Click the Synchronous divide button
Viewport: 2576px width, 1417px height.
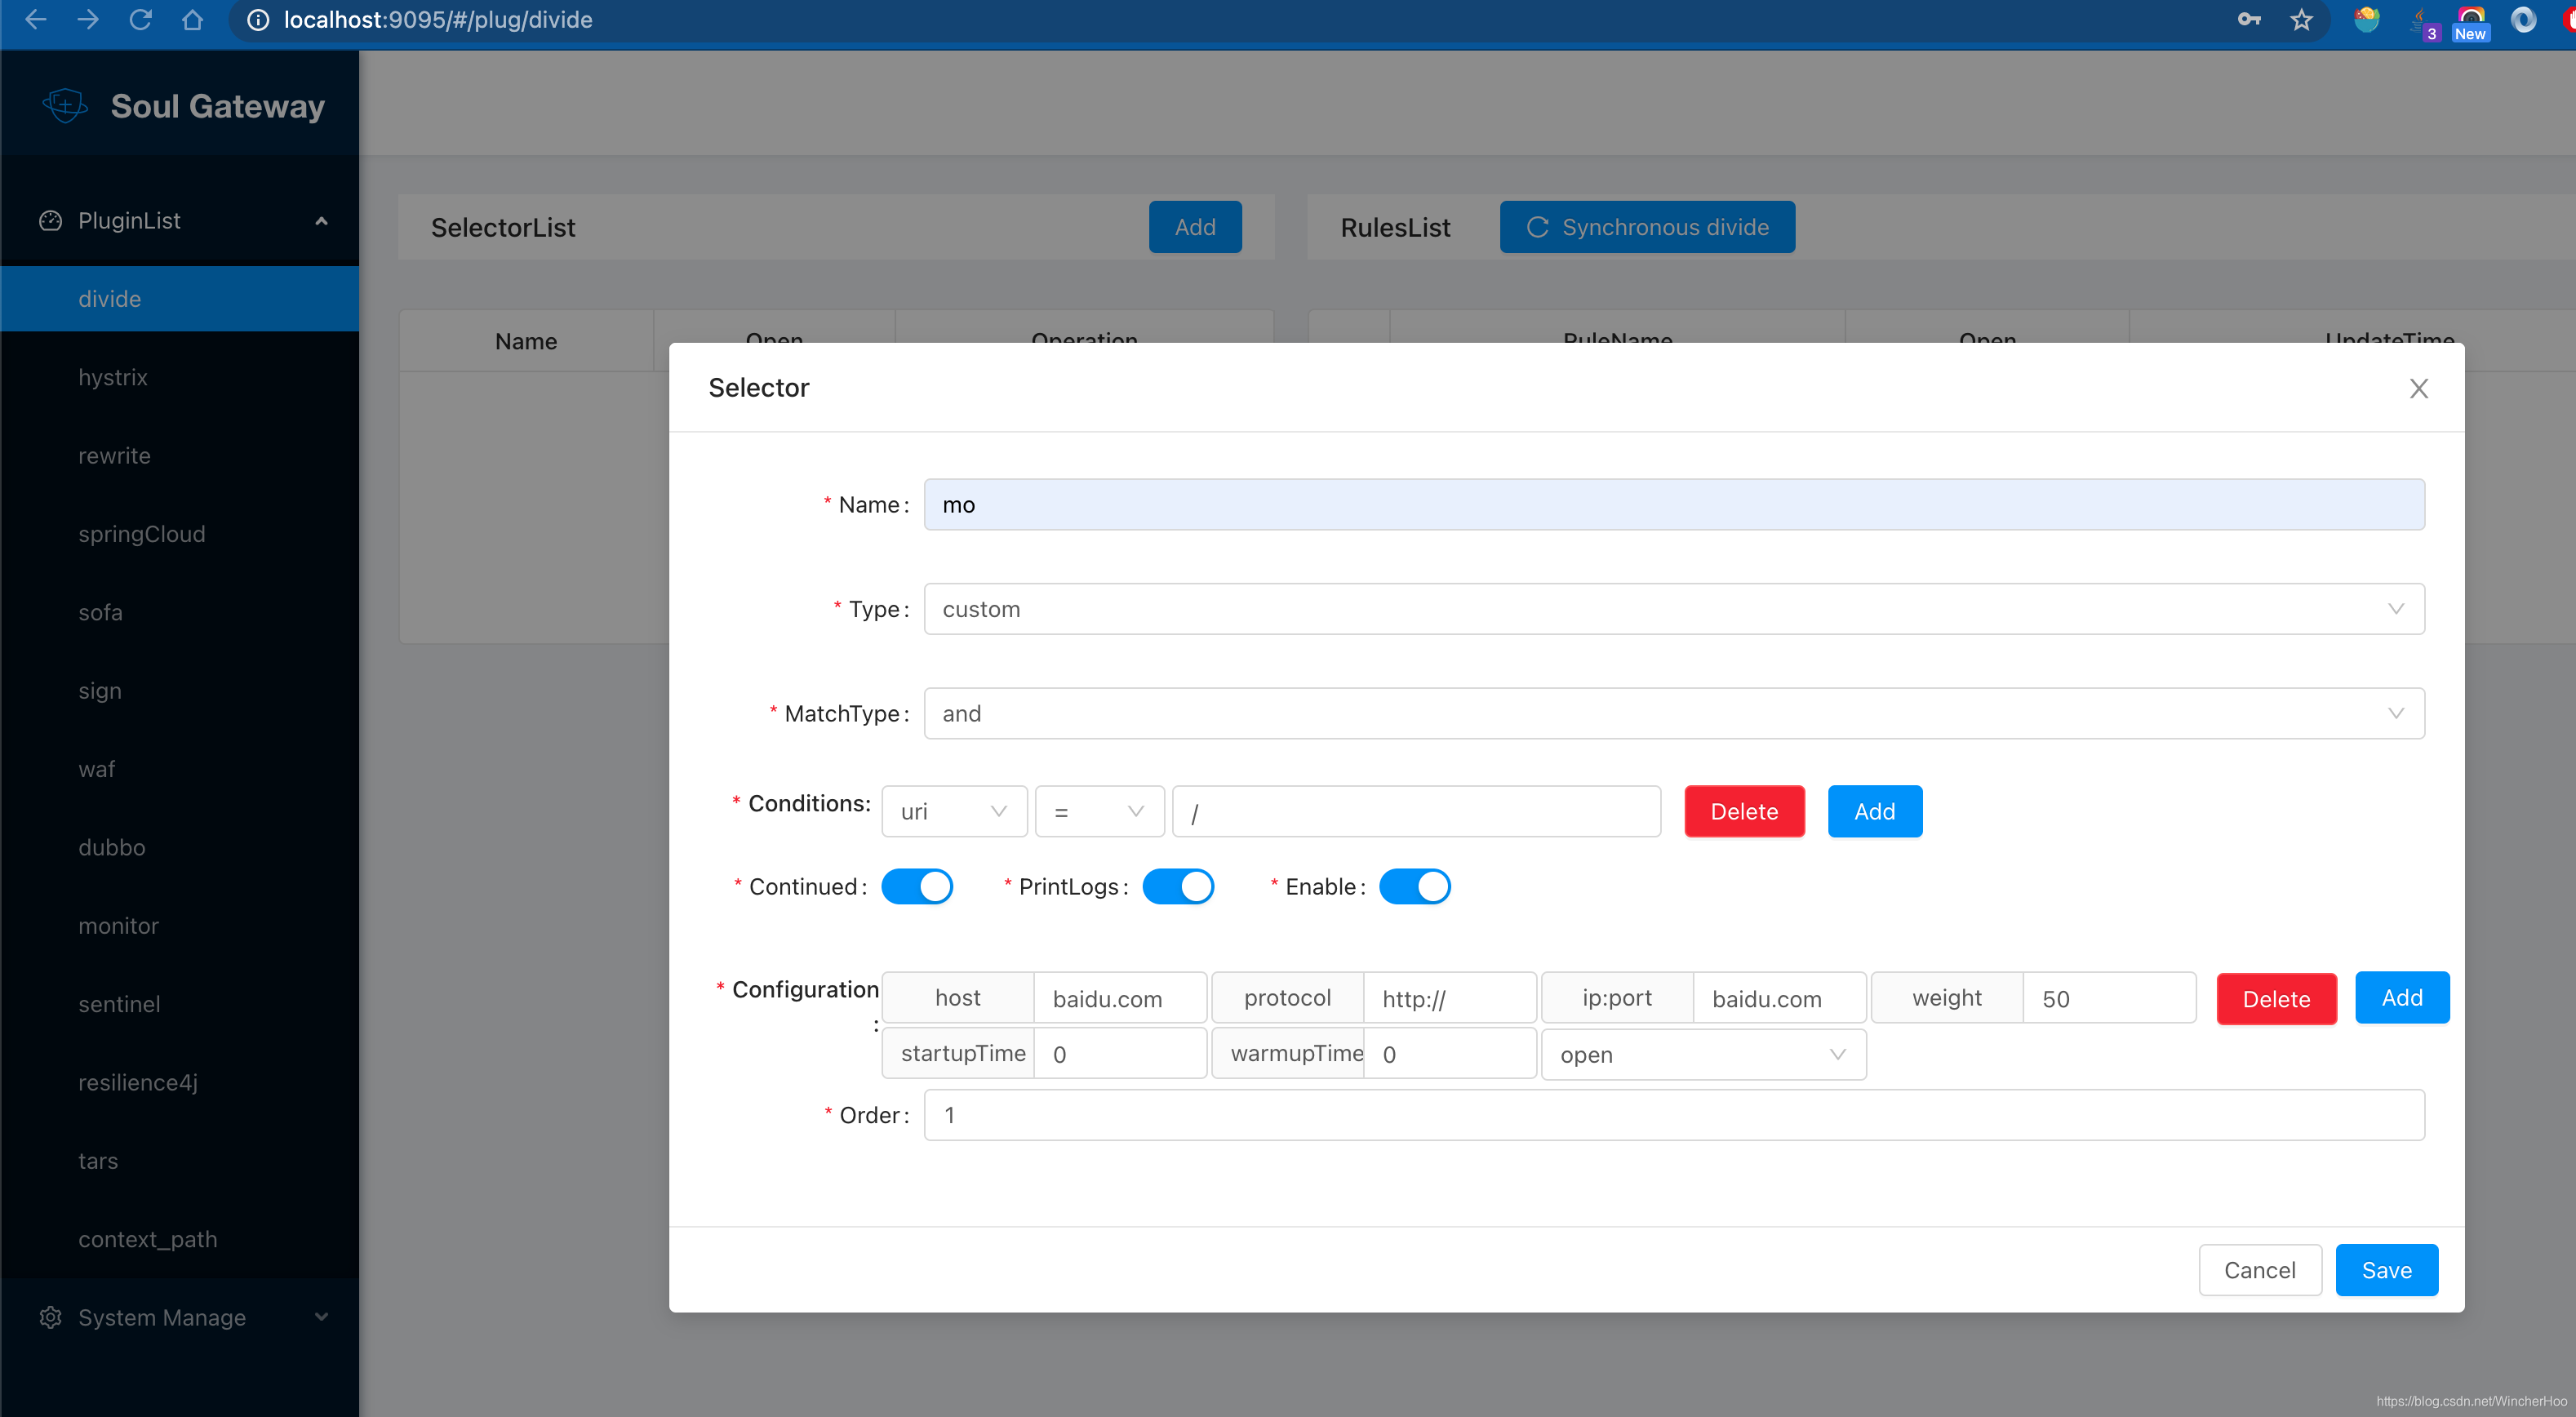click(1647, 227)
